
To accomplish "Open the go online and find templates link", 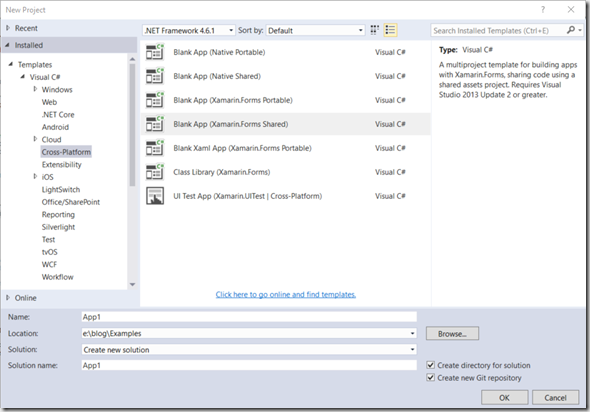I will coord(286,294).
